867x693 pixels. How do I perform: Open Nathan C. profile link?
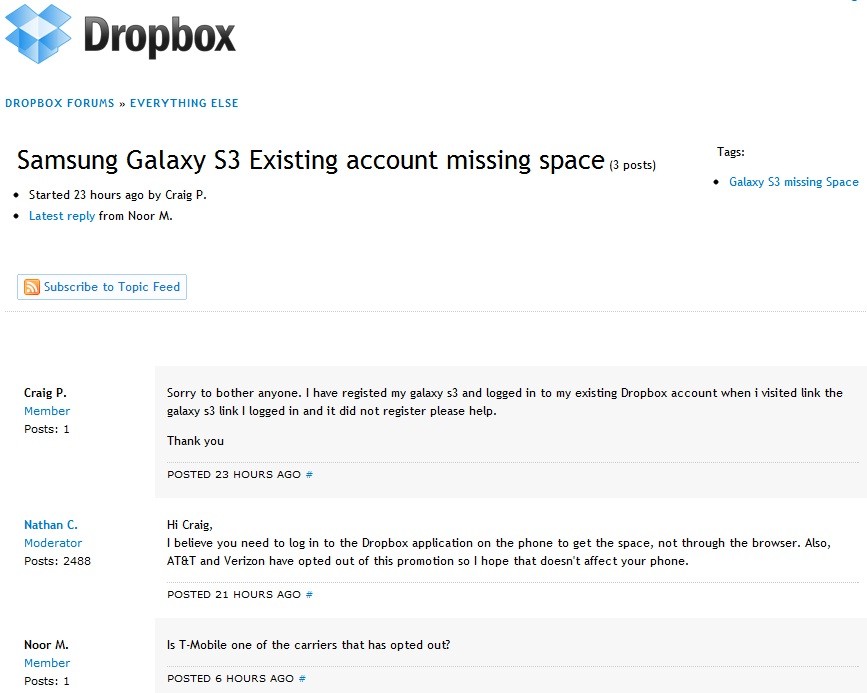pos(51,525)
